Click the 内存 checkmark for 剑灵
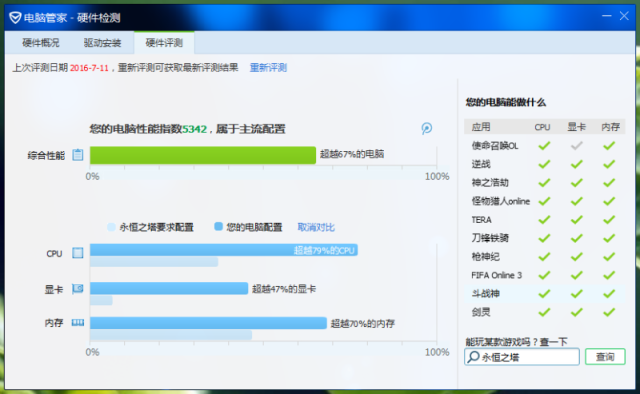640x394 pixels. (609, 312)
